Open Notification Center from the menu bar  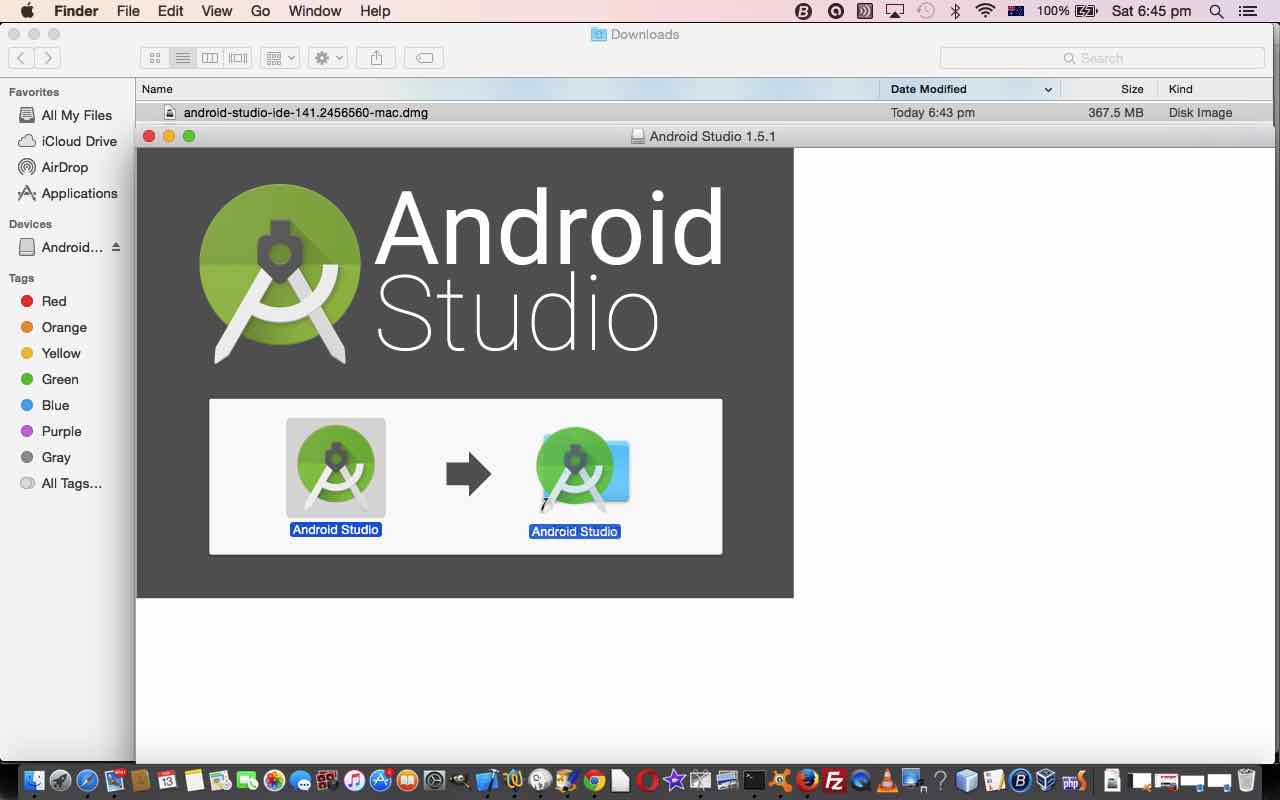click(1247, 11)
